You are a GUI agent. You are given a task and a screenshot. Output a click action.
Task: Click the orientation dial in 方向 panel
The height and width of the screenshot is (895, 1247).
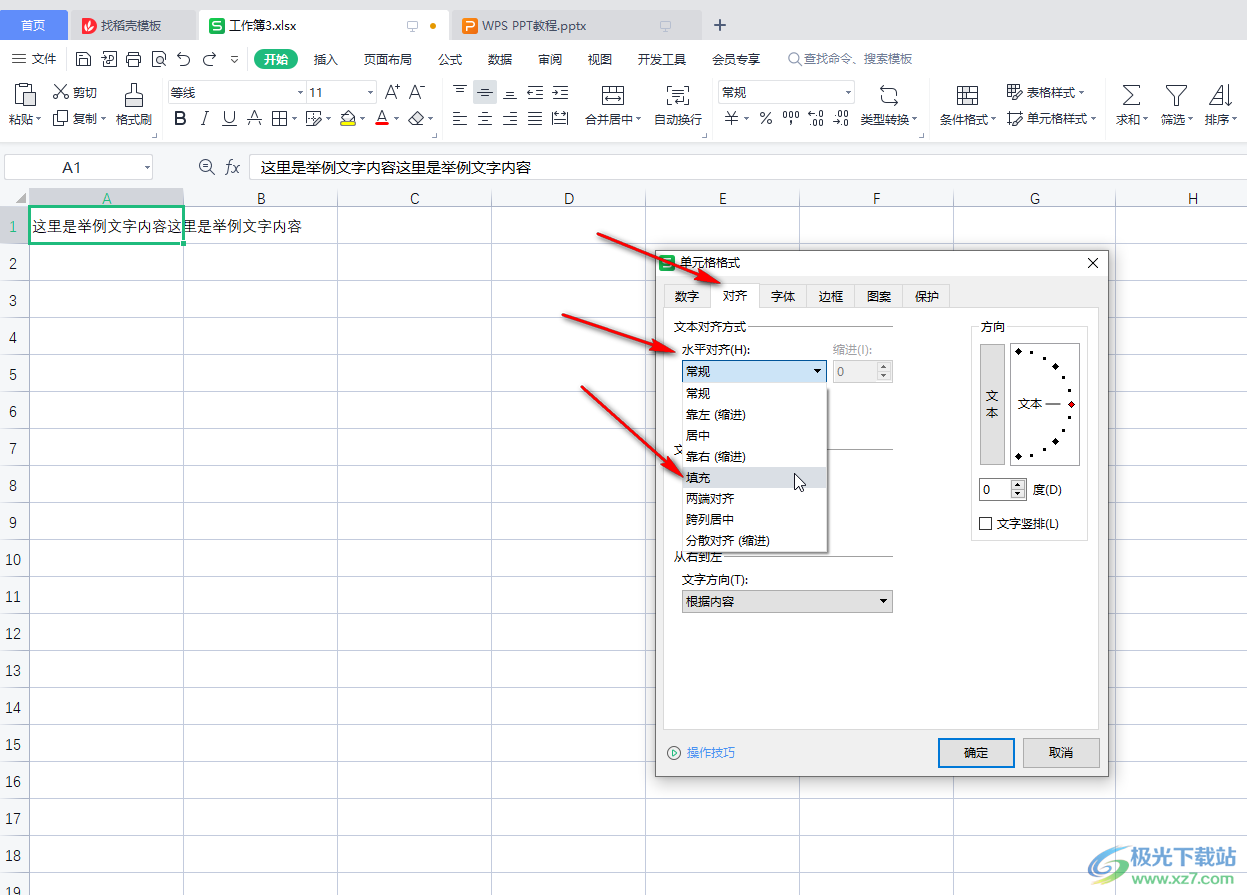[1046, 404]
